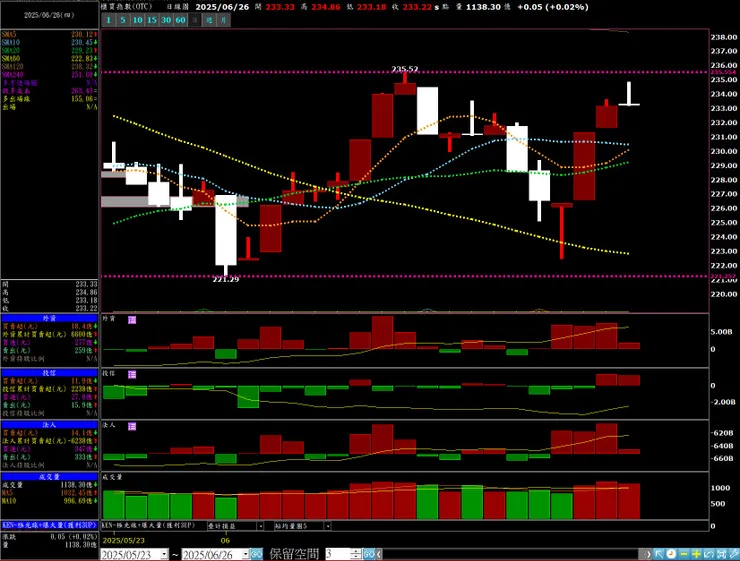
Task: Switch chart to 30-minute timeframe
Action: point(166,20)
